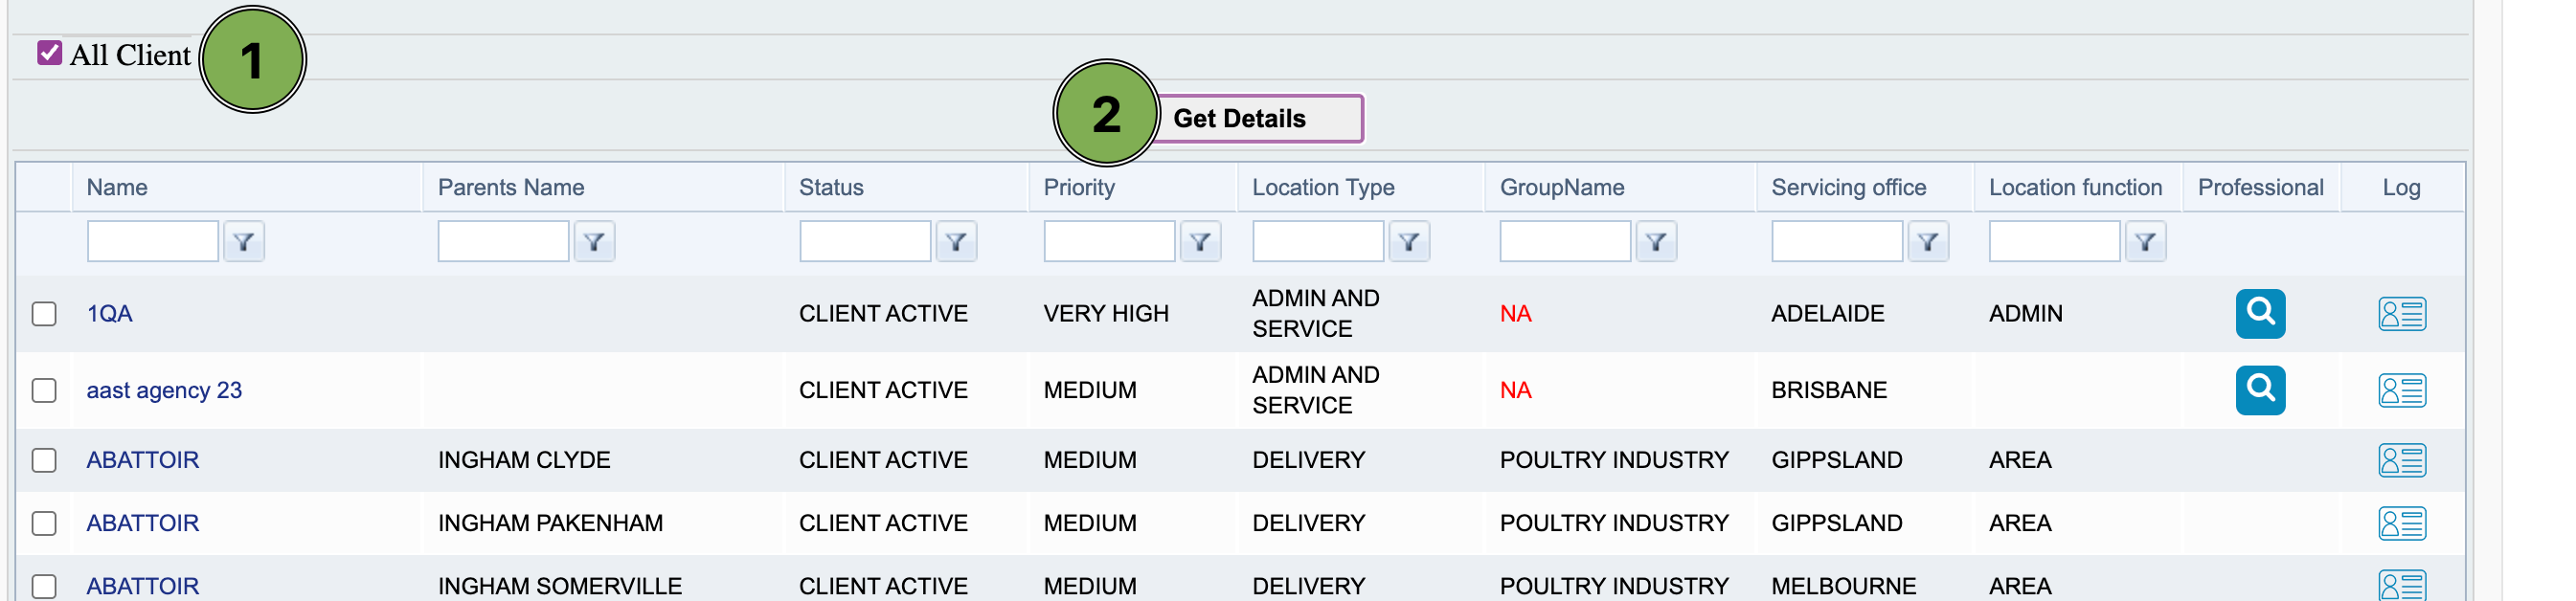Select the ABATTOIR INGHAM PAKENHAM row checkbox
The width and height of the screenshot is (2576, 601).
click(44, 523)
